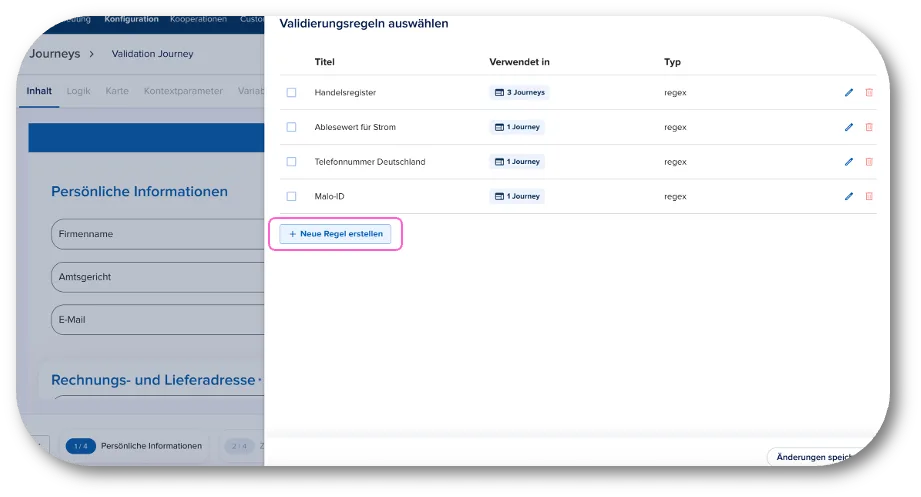Screen dimensions: 921x497
Task: Click Änderungen speichern button
Action: [x=814, y=457]
